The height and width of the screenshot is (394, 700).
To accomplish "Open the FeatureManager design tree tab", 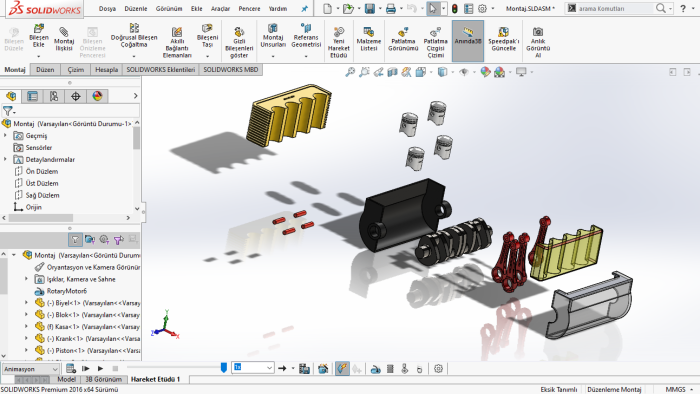I will click(11, 96).
